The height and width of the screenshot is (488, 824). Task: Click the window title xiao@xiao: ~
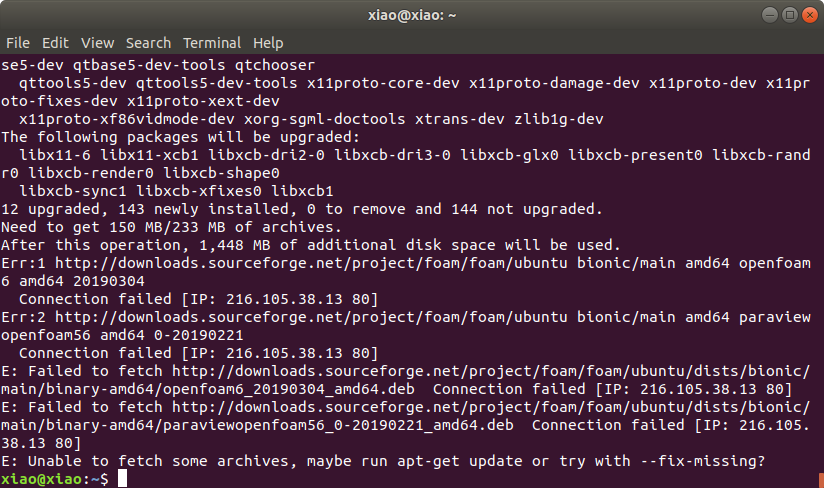412,15
